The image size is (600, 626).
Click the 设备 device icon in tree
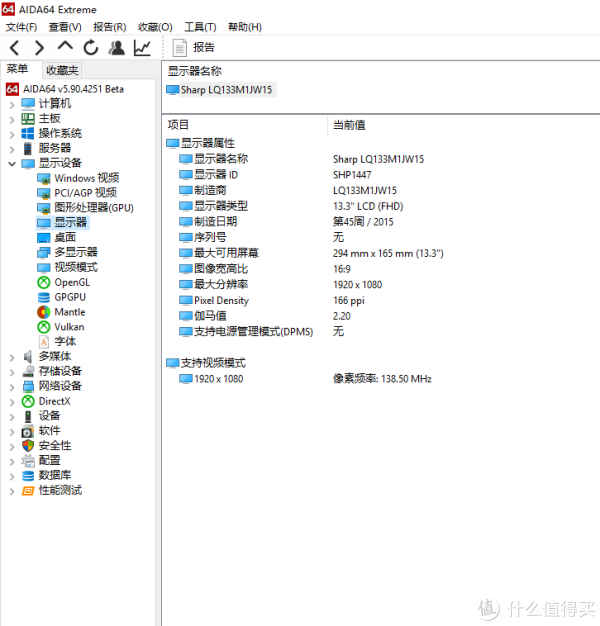pos(28,416)
